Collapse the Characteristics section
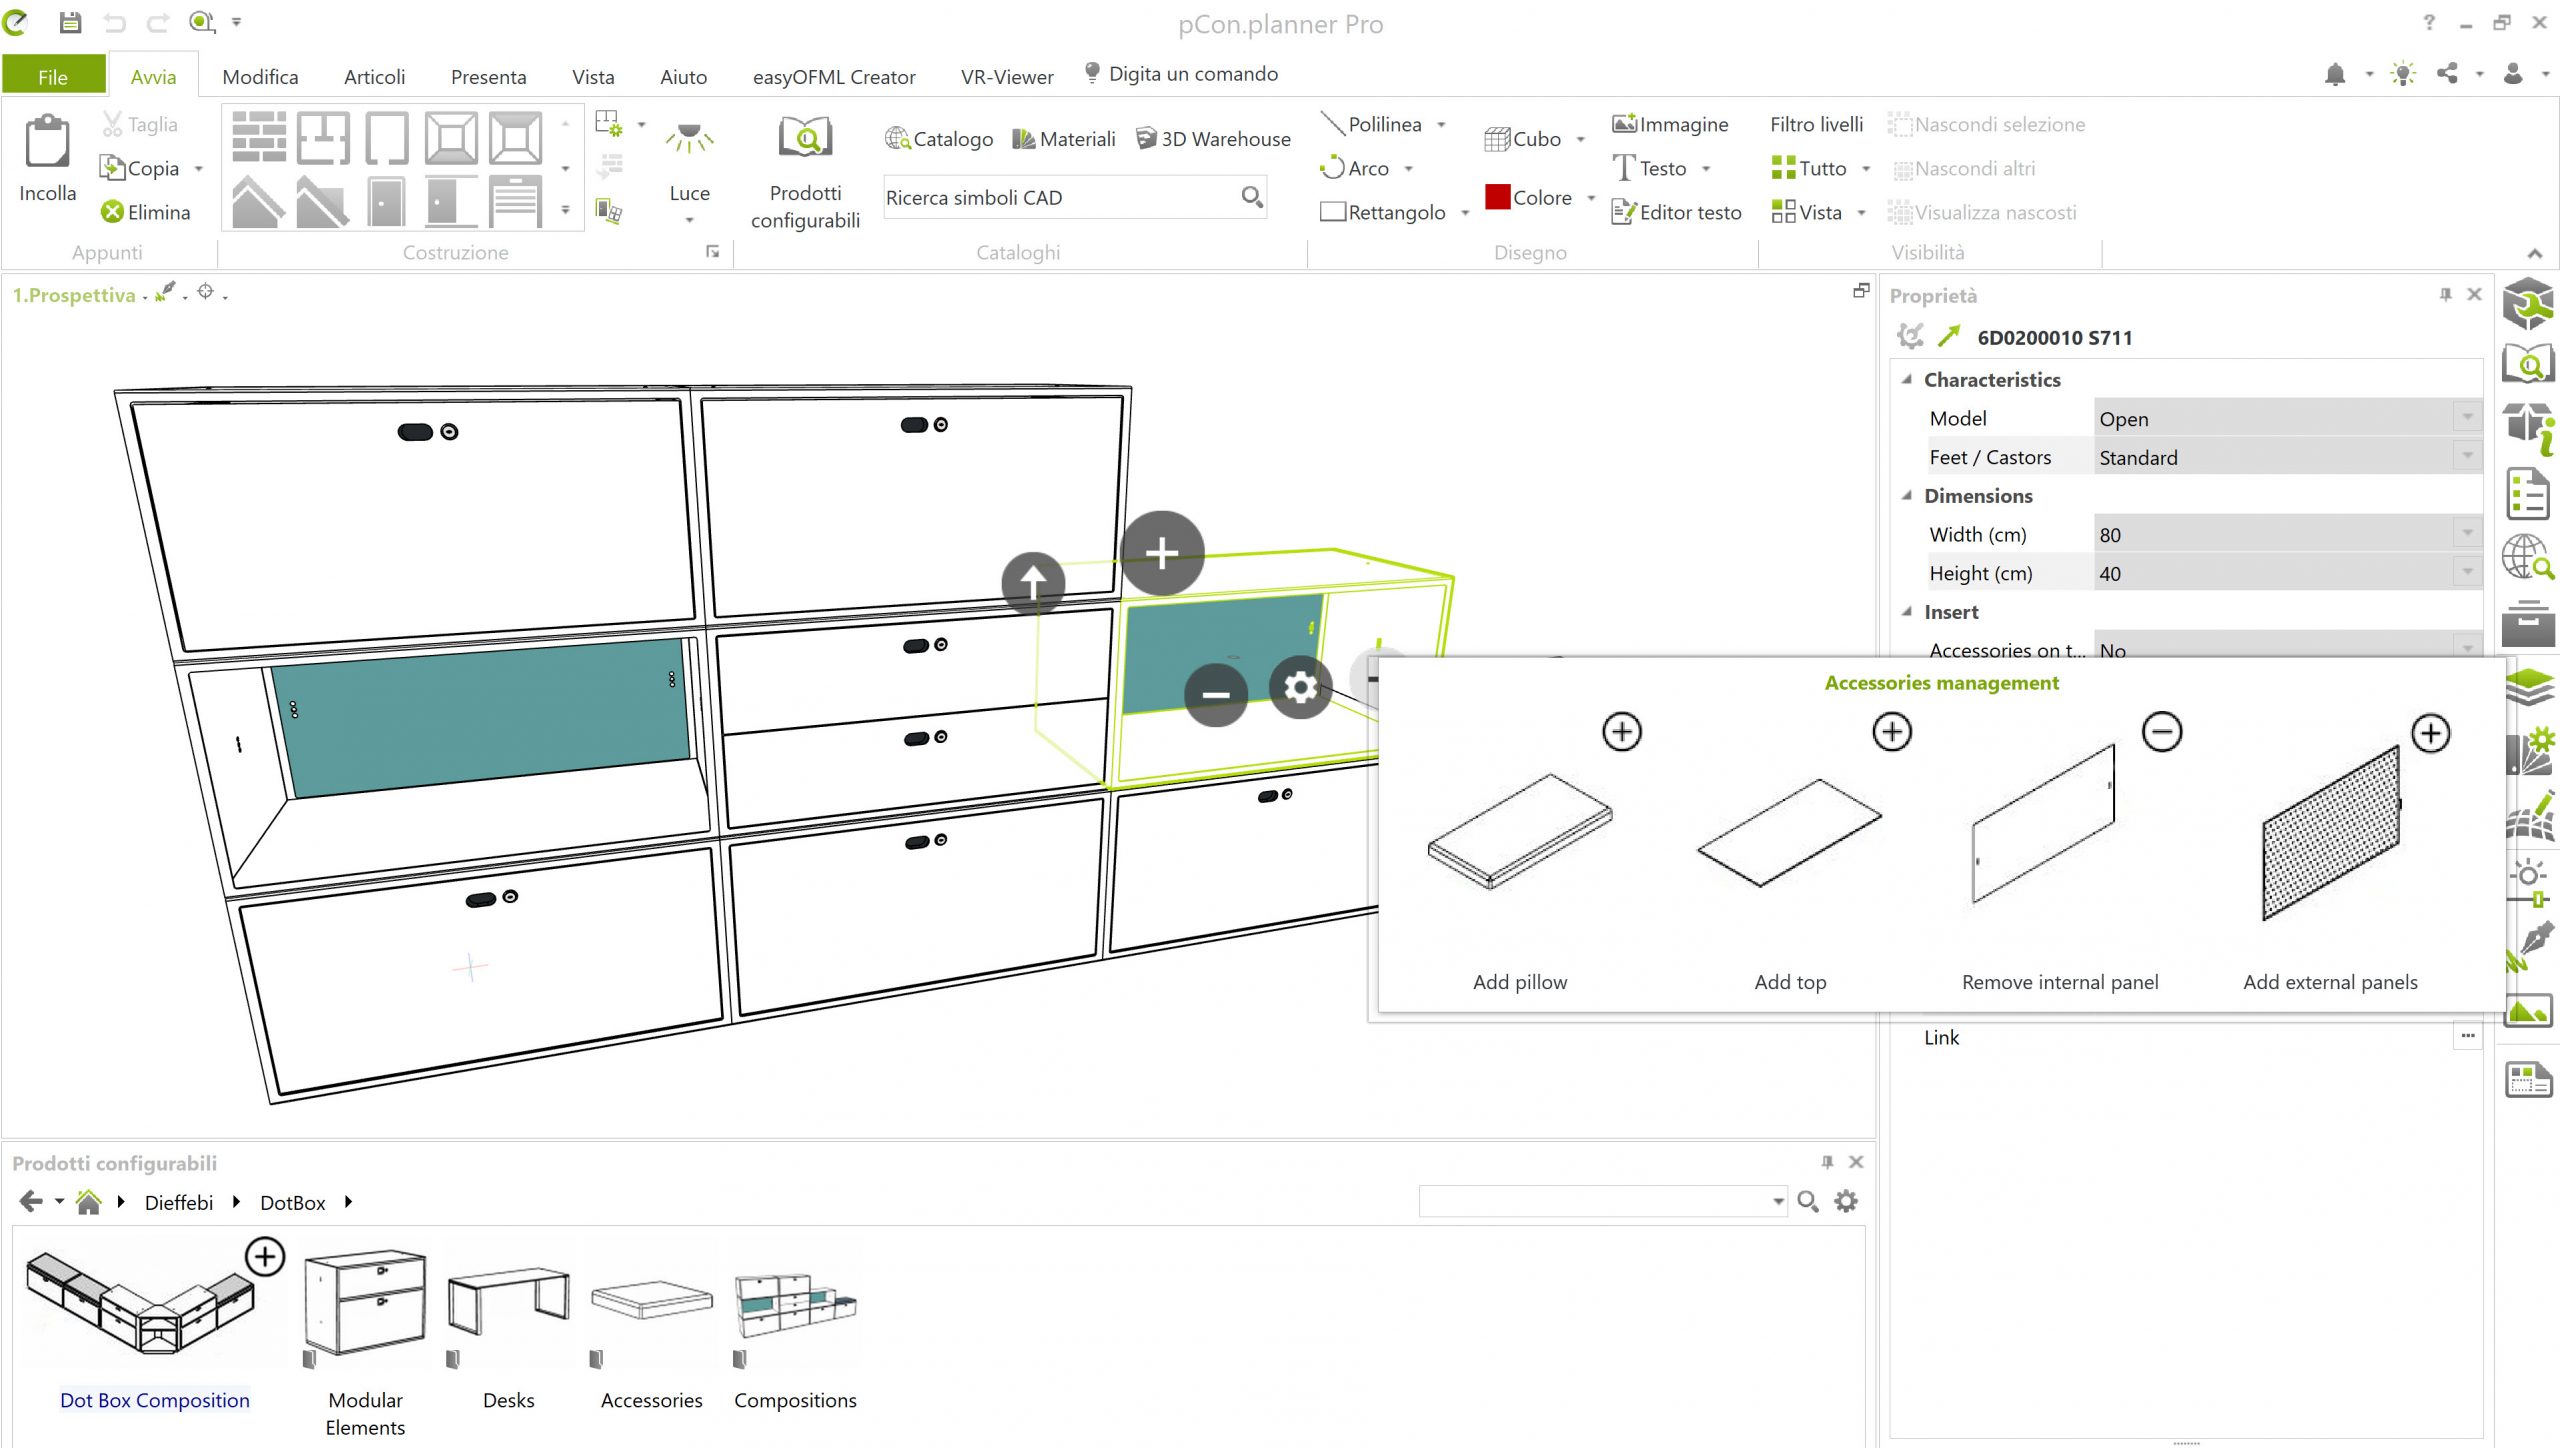 [1907, 380]
